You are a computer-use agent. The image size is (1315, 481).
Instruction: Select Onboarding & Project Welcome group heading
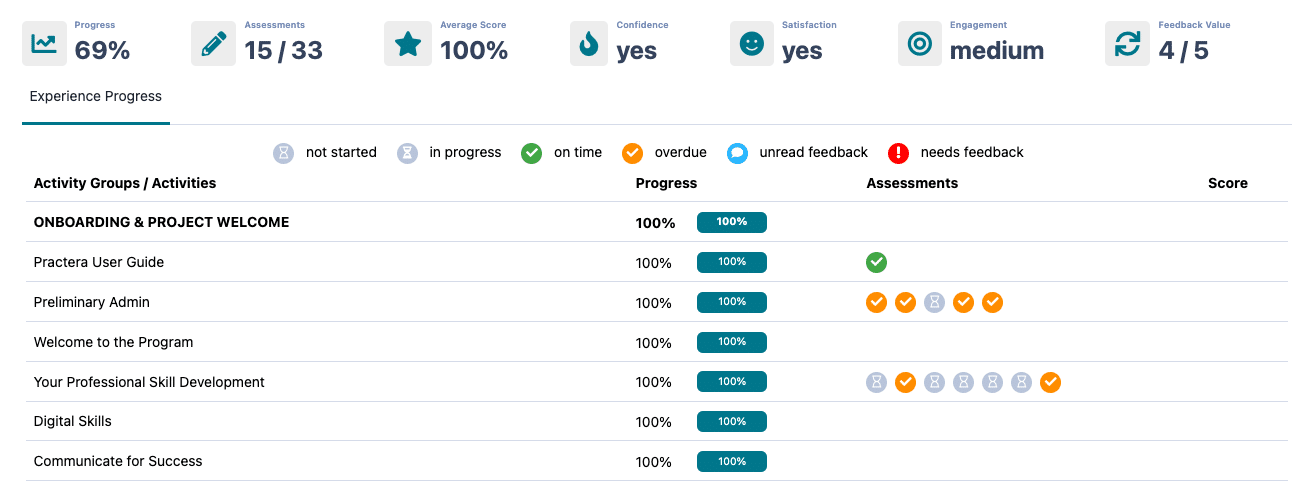(x=161, y=222)
